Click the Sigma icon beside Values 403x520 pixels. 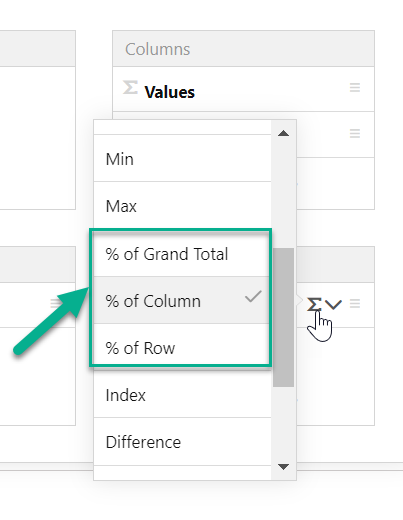130,87
